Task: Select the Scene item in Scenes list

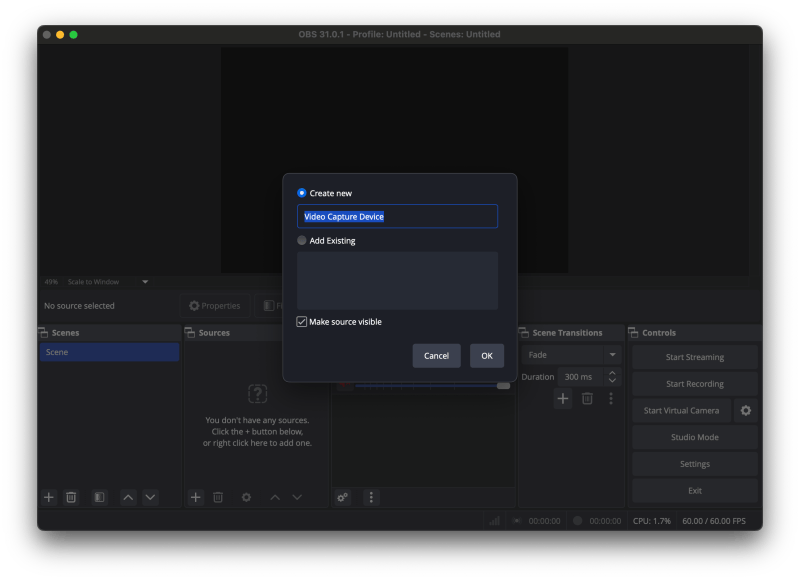Action: [109, 352]
